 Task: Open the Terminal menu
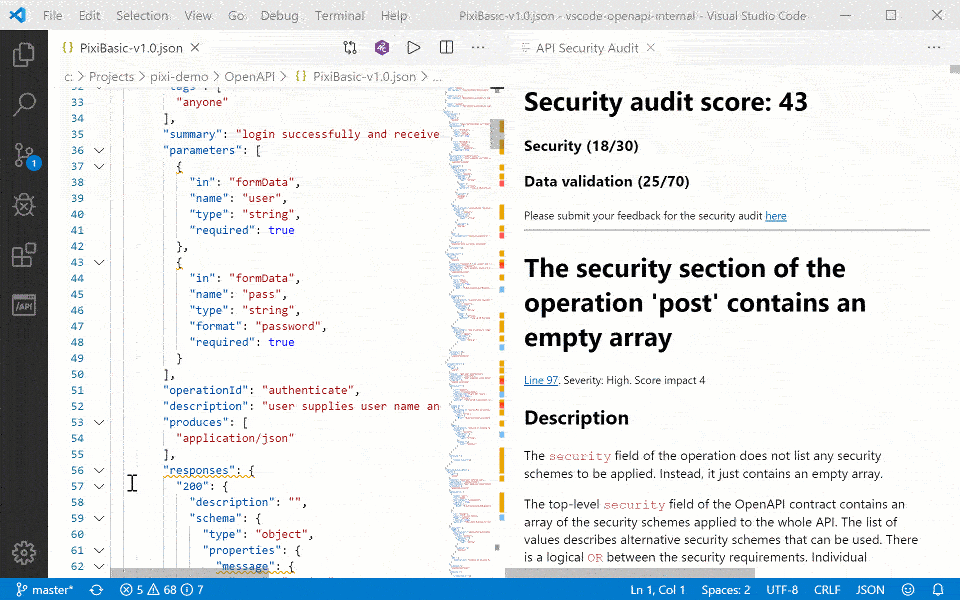click(340, 15)
